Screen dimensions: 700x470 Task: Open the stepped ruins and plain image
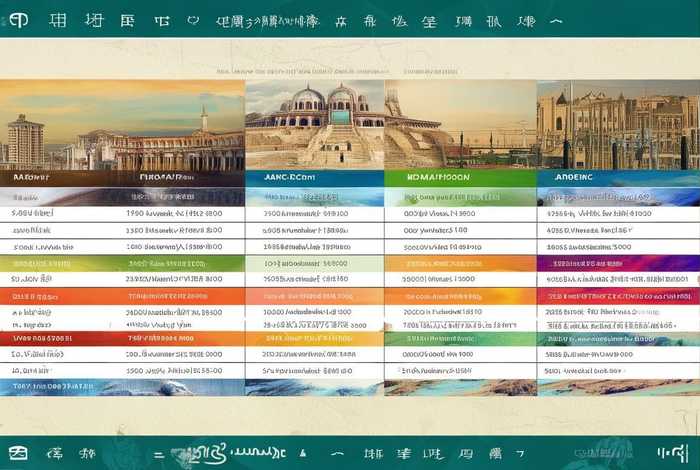tap(460, 125)
